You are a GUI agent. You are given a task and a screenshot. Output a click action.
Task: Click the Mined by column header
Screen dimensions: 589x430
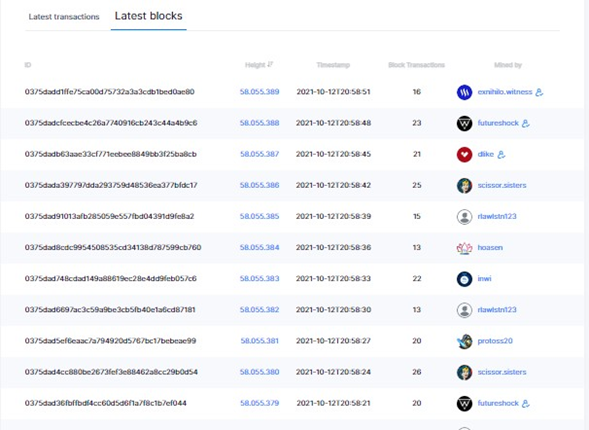click(x=508, y=65)
